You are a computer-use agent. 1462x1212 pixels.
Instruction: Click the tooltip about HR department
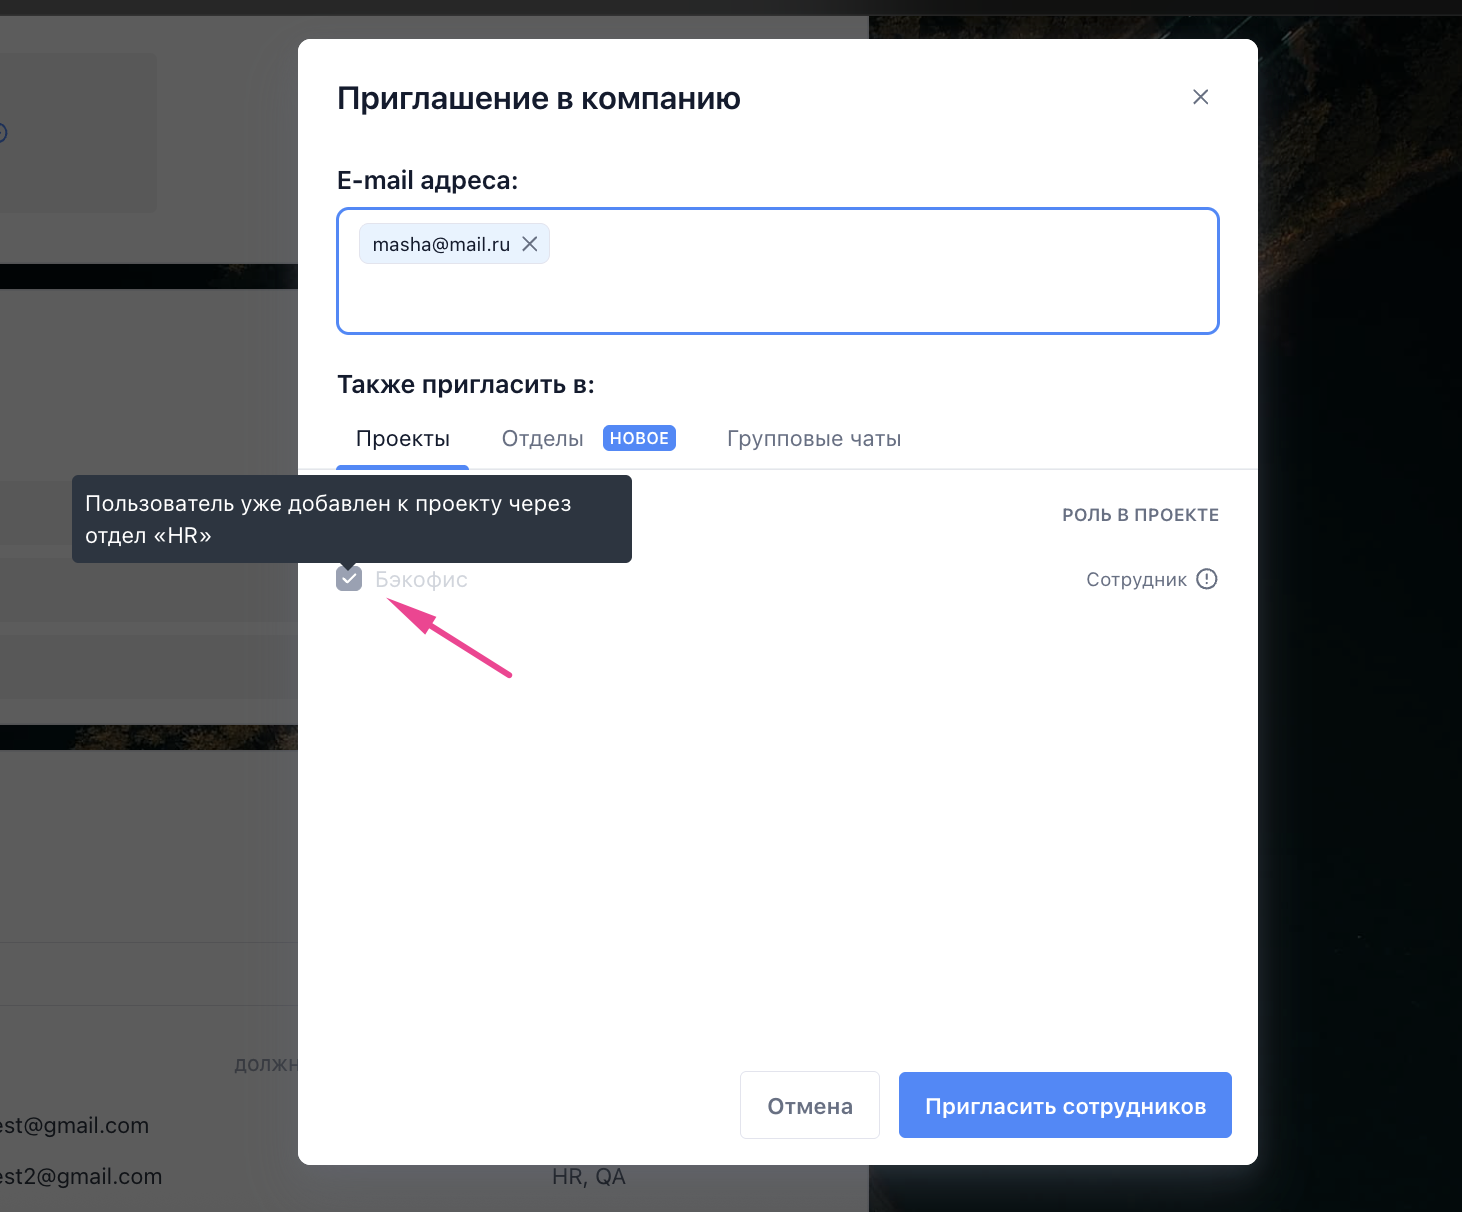coord(352,519)
